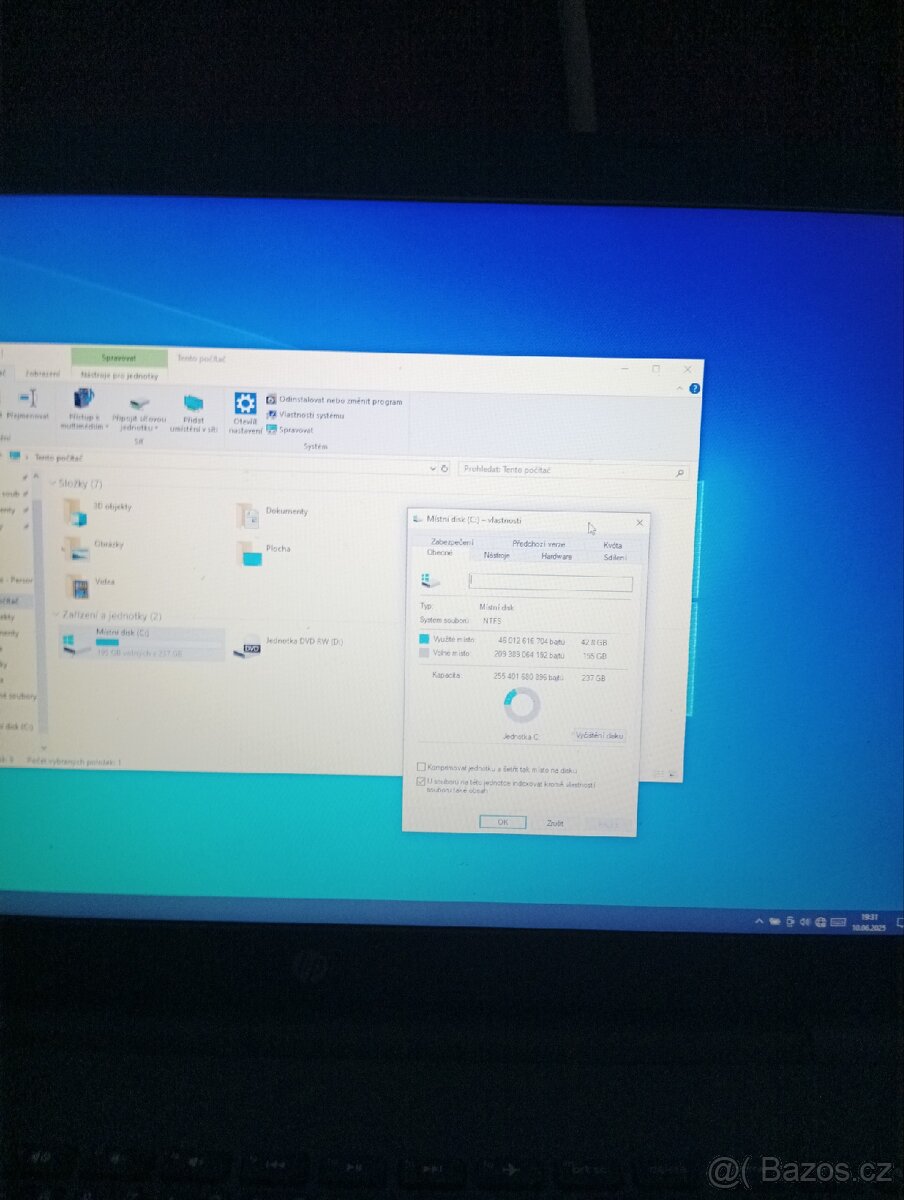Toggle Komprimovat jednotku checkbox
Viewport: 904px width, 1200px height.
[421, 767]
